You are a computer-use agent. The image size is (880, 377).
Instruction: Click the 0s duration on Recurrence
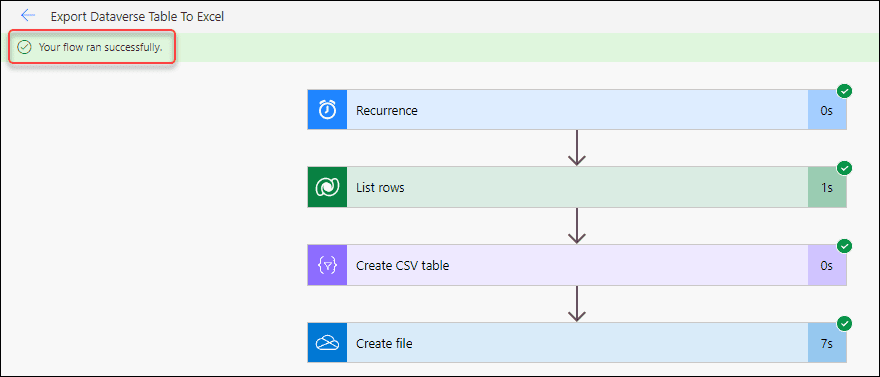[826, 111]
